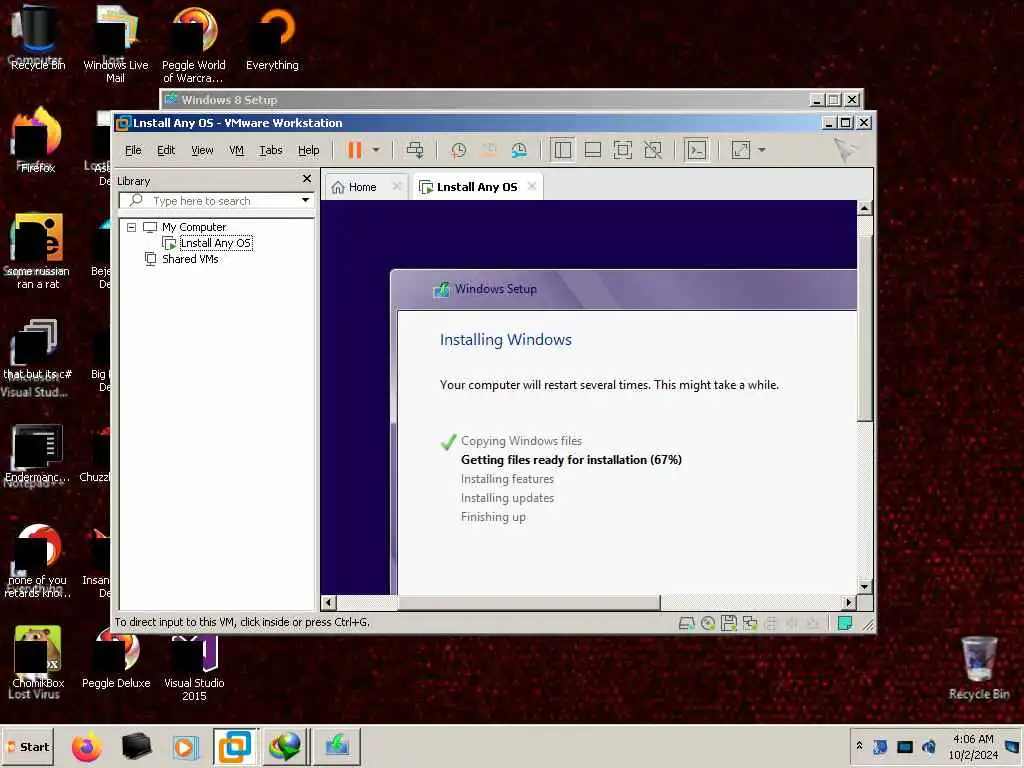Open the library search dropdown arrow

(x=305, y=200)
